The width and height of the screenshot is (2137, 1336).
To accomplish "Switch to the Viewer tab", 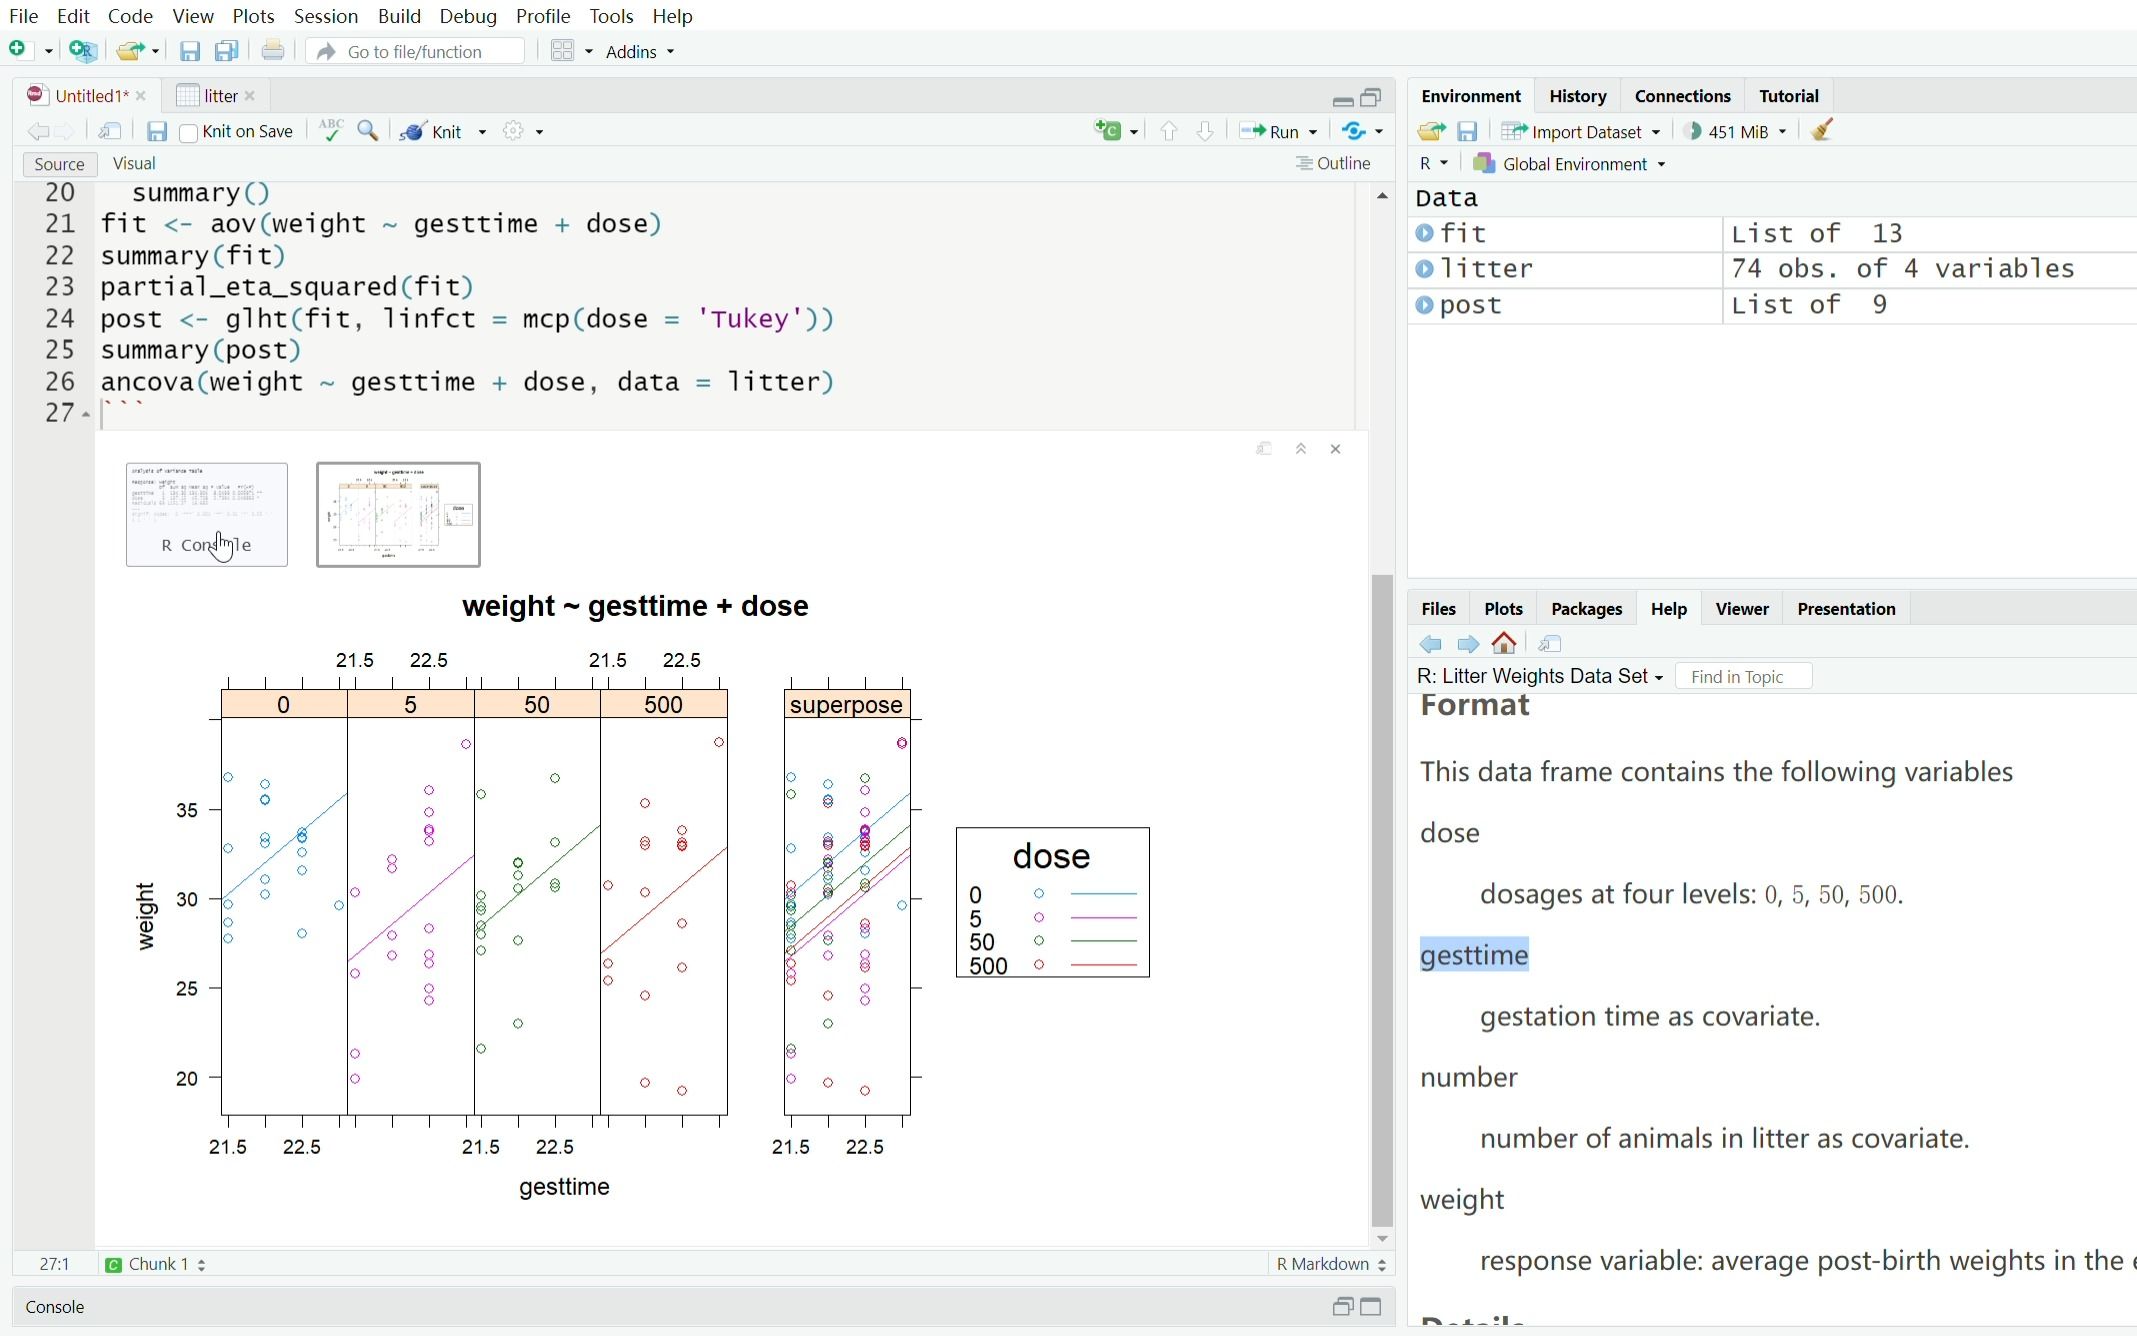I will (x=1742, y=609).
